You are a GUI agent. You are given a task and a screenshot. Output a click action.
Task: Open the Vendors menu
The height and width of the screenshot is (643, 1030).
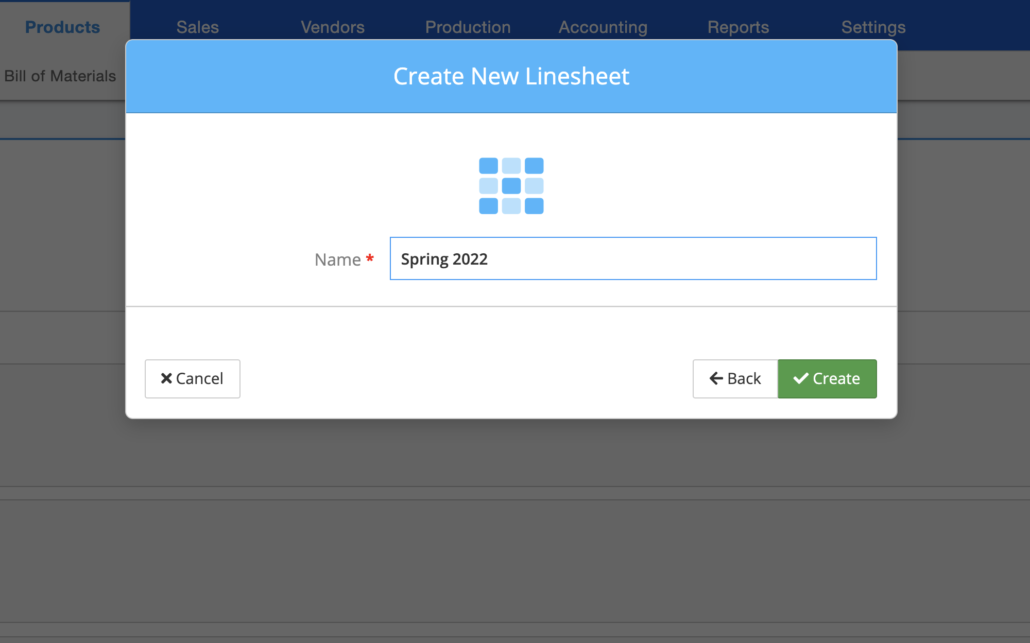[x=332, y=27]
